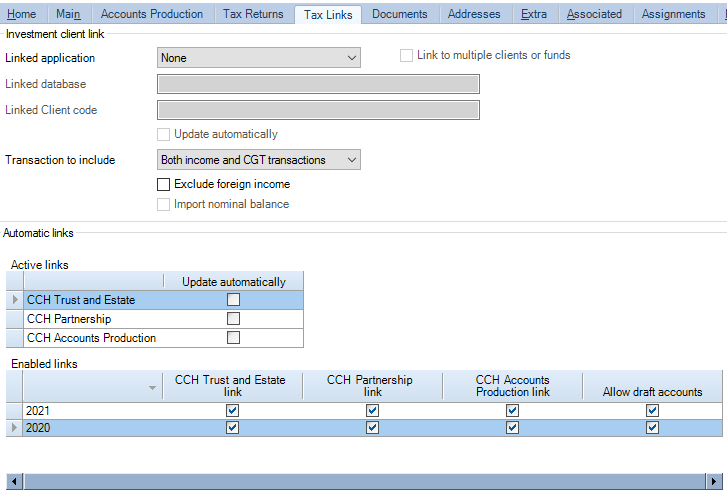This screenshot has width=727, height=492.
Task: Select the 2021 enabled links row
Action: 364,411
